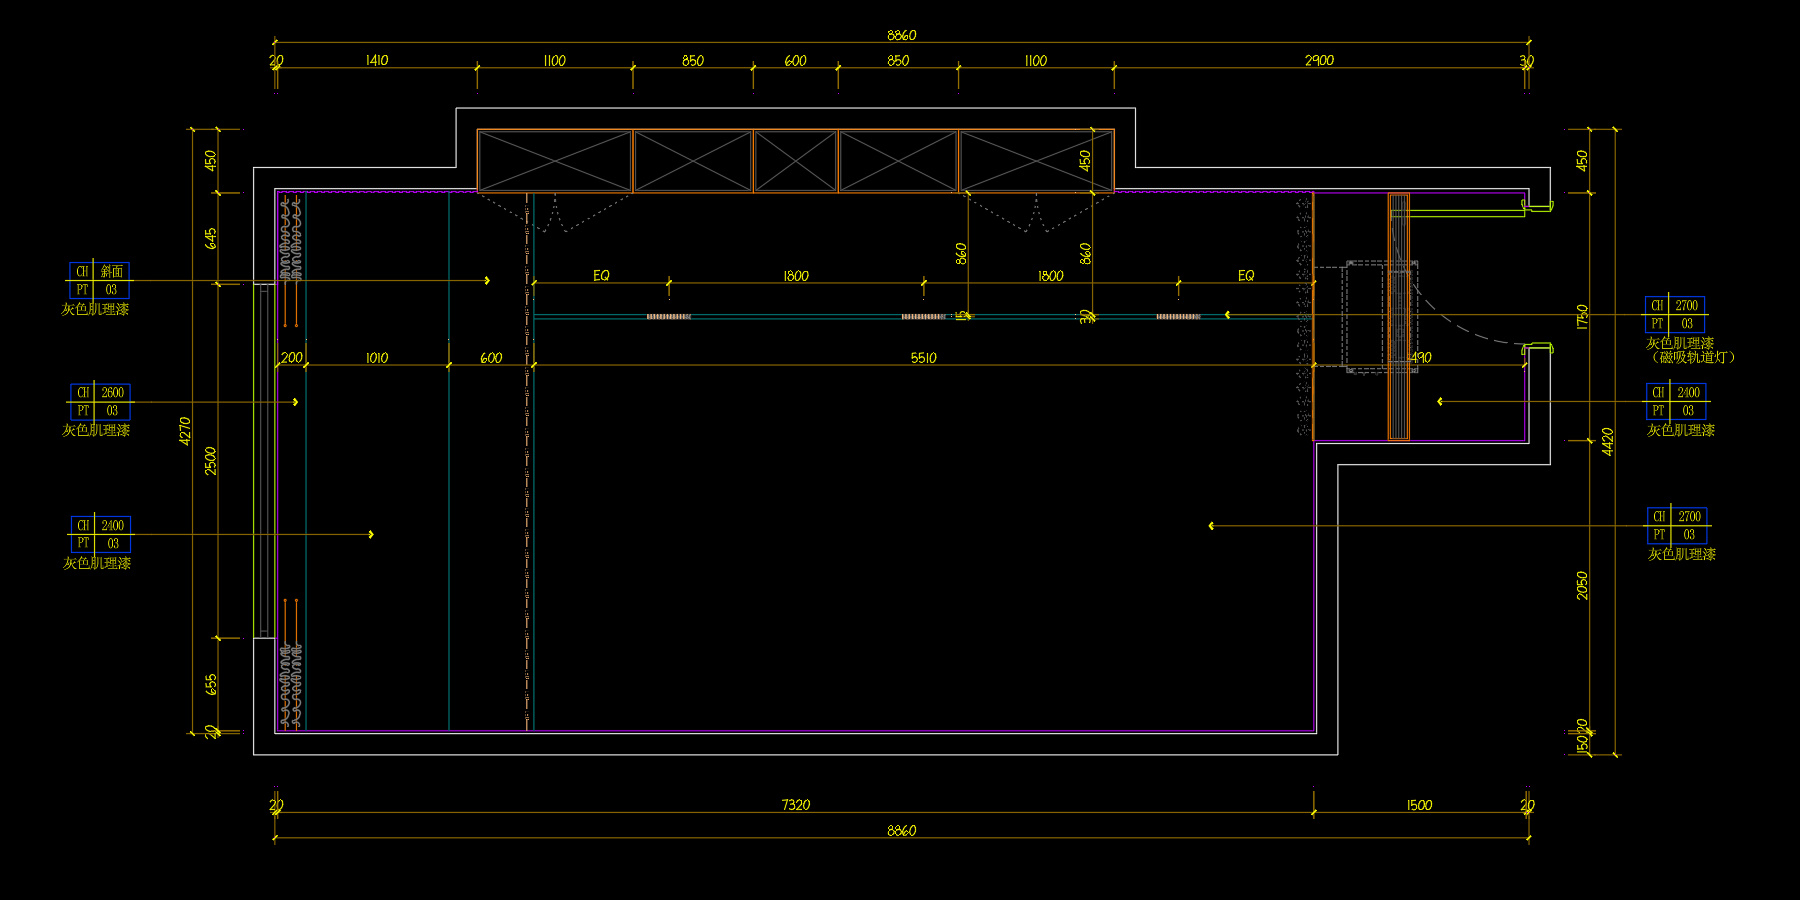Click the CH 2600 ceiling tag

[99, 402]
